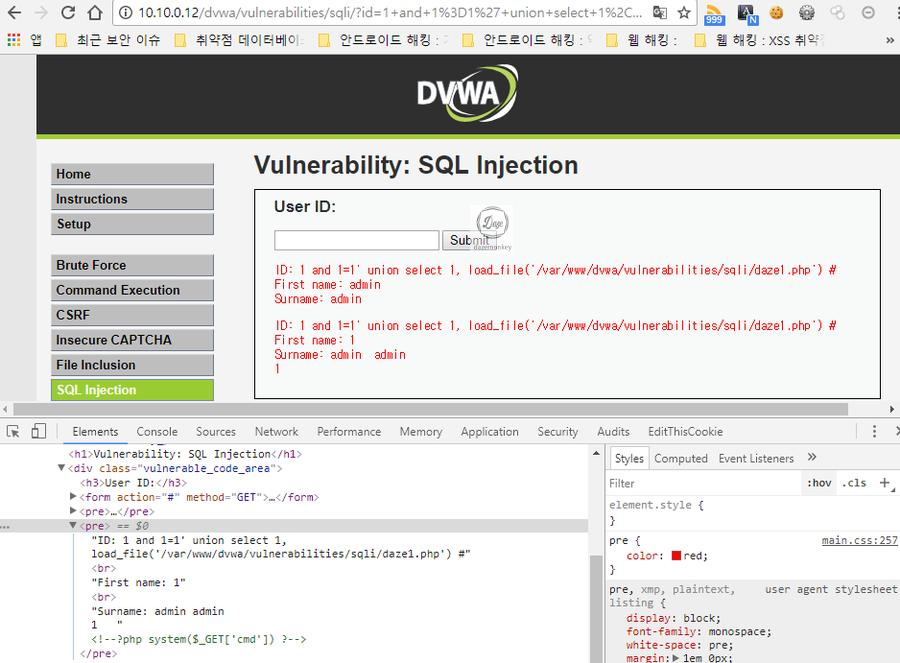Activate the DevTools inspect element picker
Image resolution: width=900 pixels, height=663 pixels.
tap(13, 431)
